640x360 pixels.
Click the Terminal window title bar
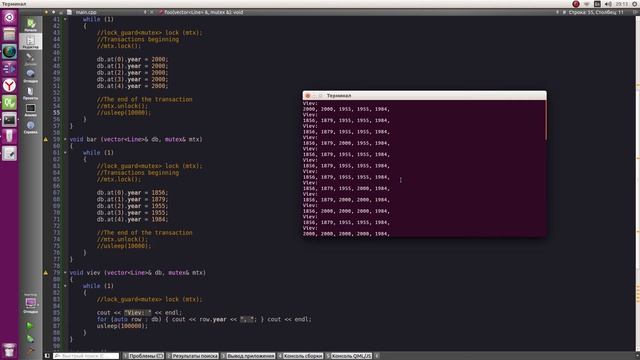click(424, 96)
